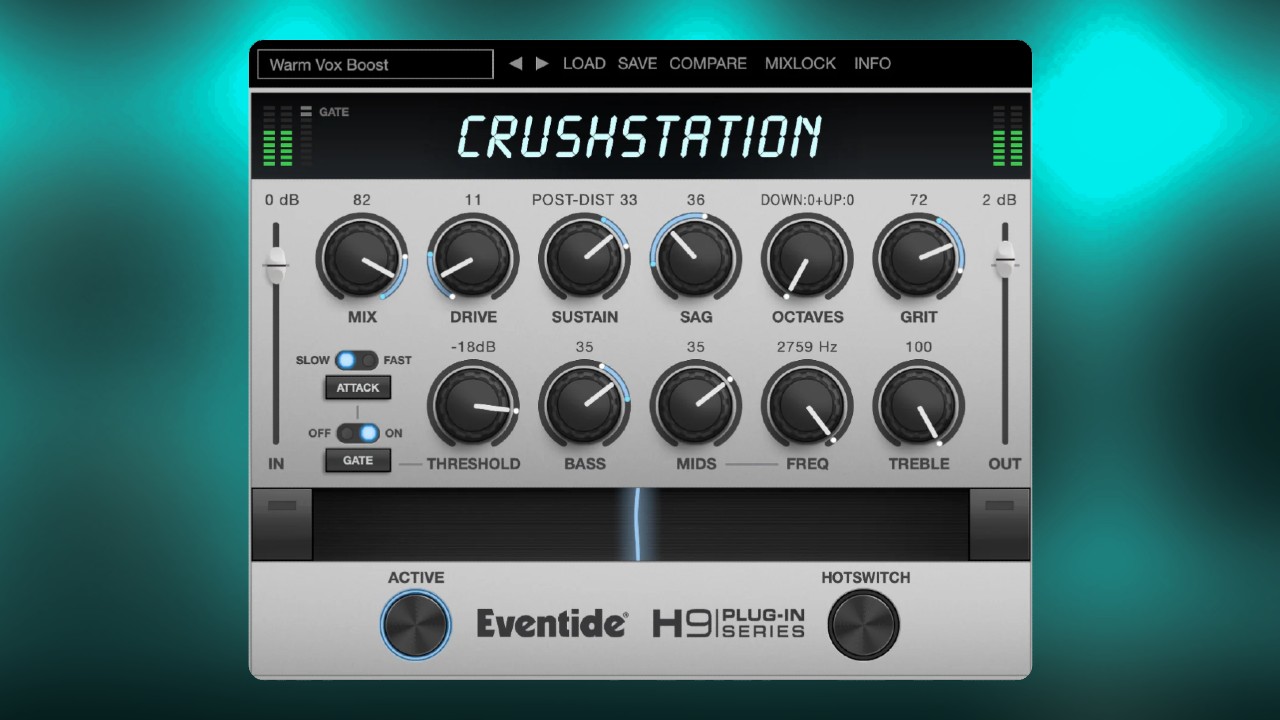Select the MIX knob
Viewport: 1280px width, 720px height.
coord(362,258)
